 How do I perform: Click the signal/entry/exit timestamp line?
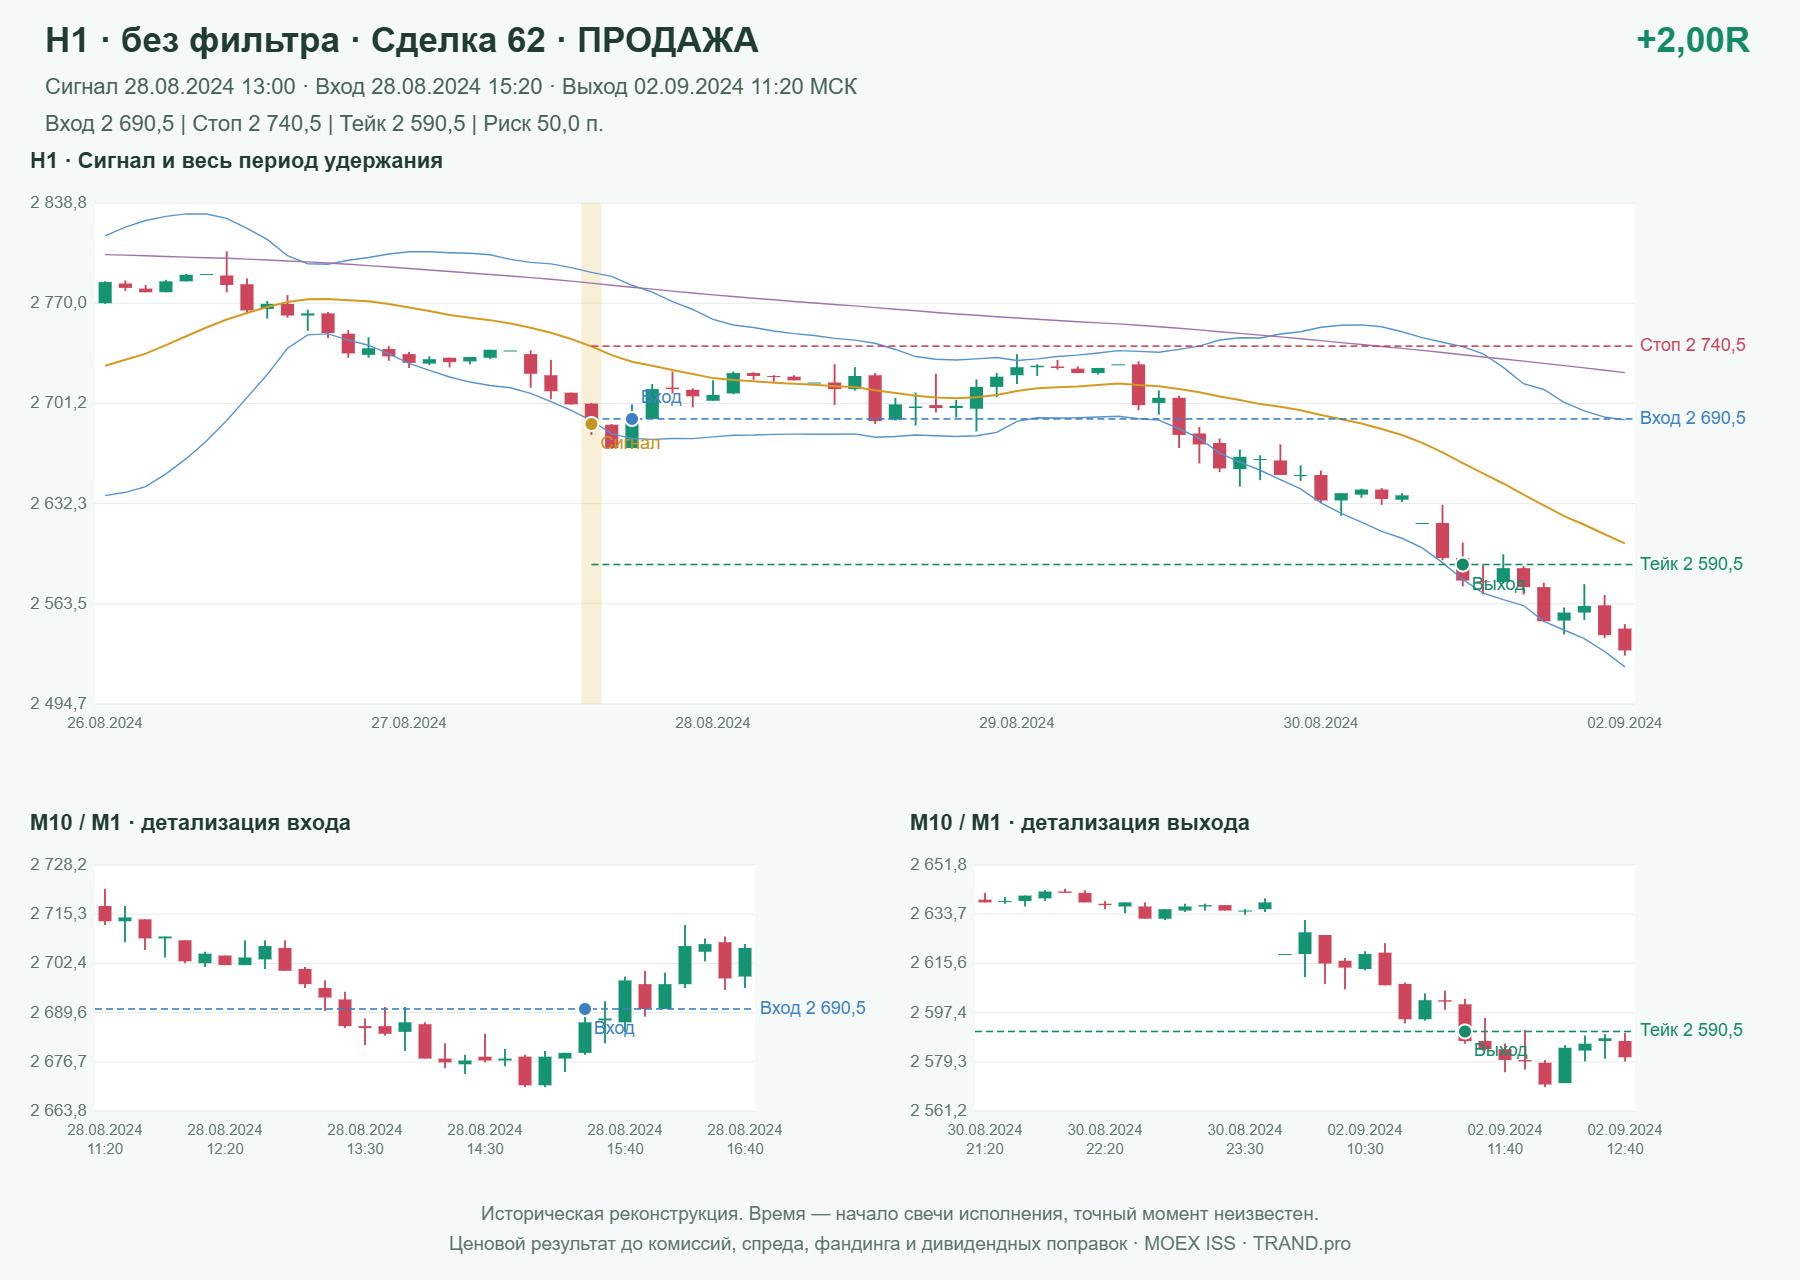(451, 87)
